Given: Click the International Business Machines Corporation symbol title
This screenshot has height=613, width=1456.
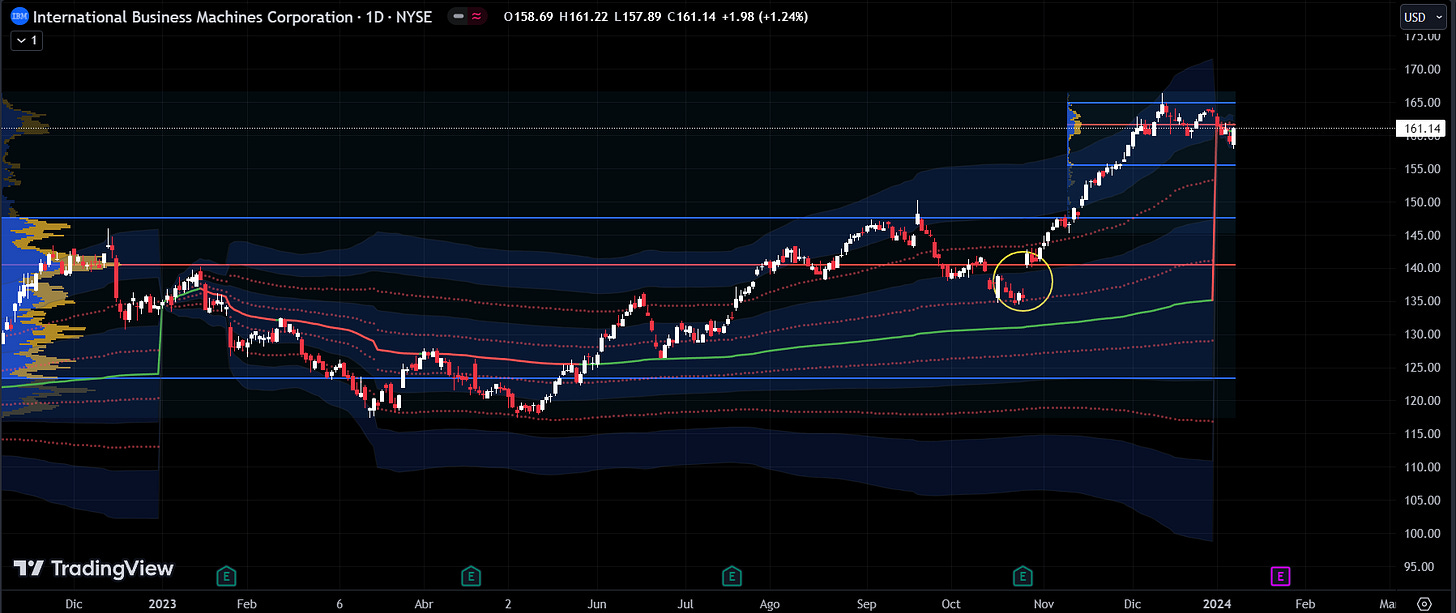Looking at the screenshot, I should 193,17.
